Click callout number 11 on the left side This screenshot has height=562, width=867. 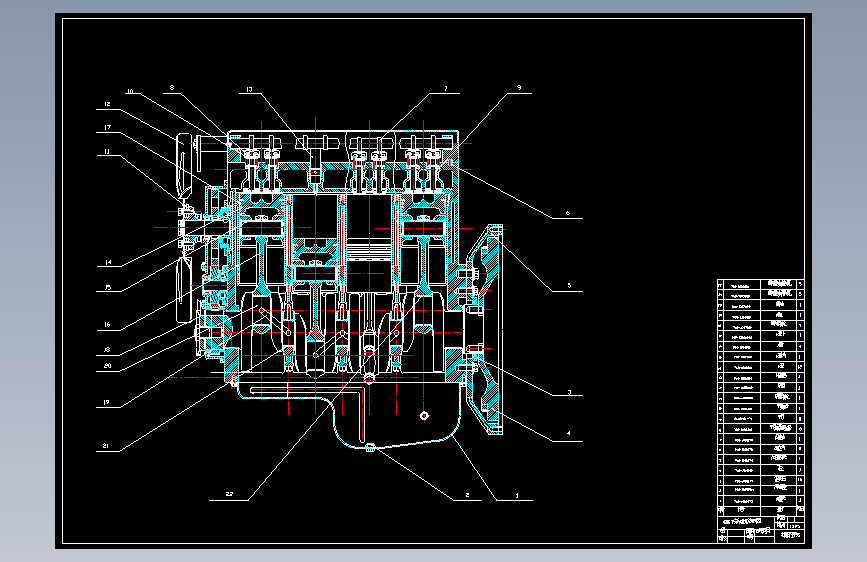[x=107, y=151]
